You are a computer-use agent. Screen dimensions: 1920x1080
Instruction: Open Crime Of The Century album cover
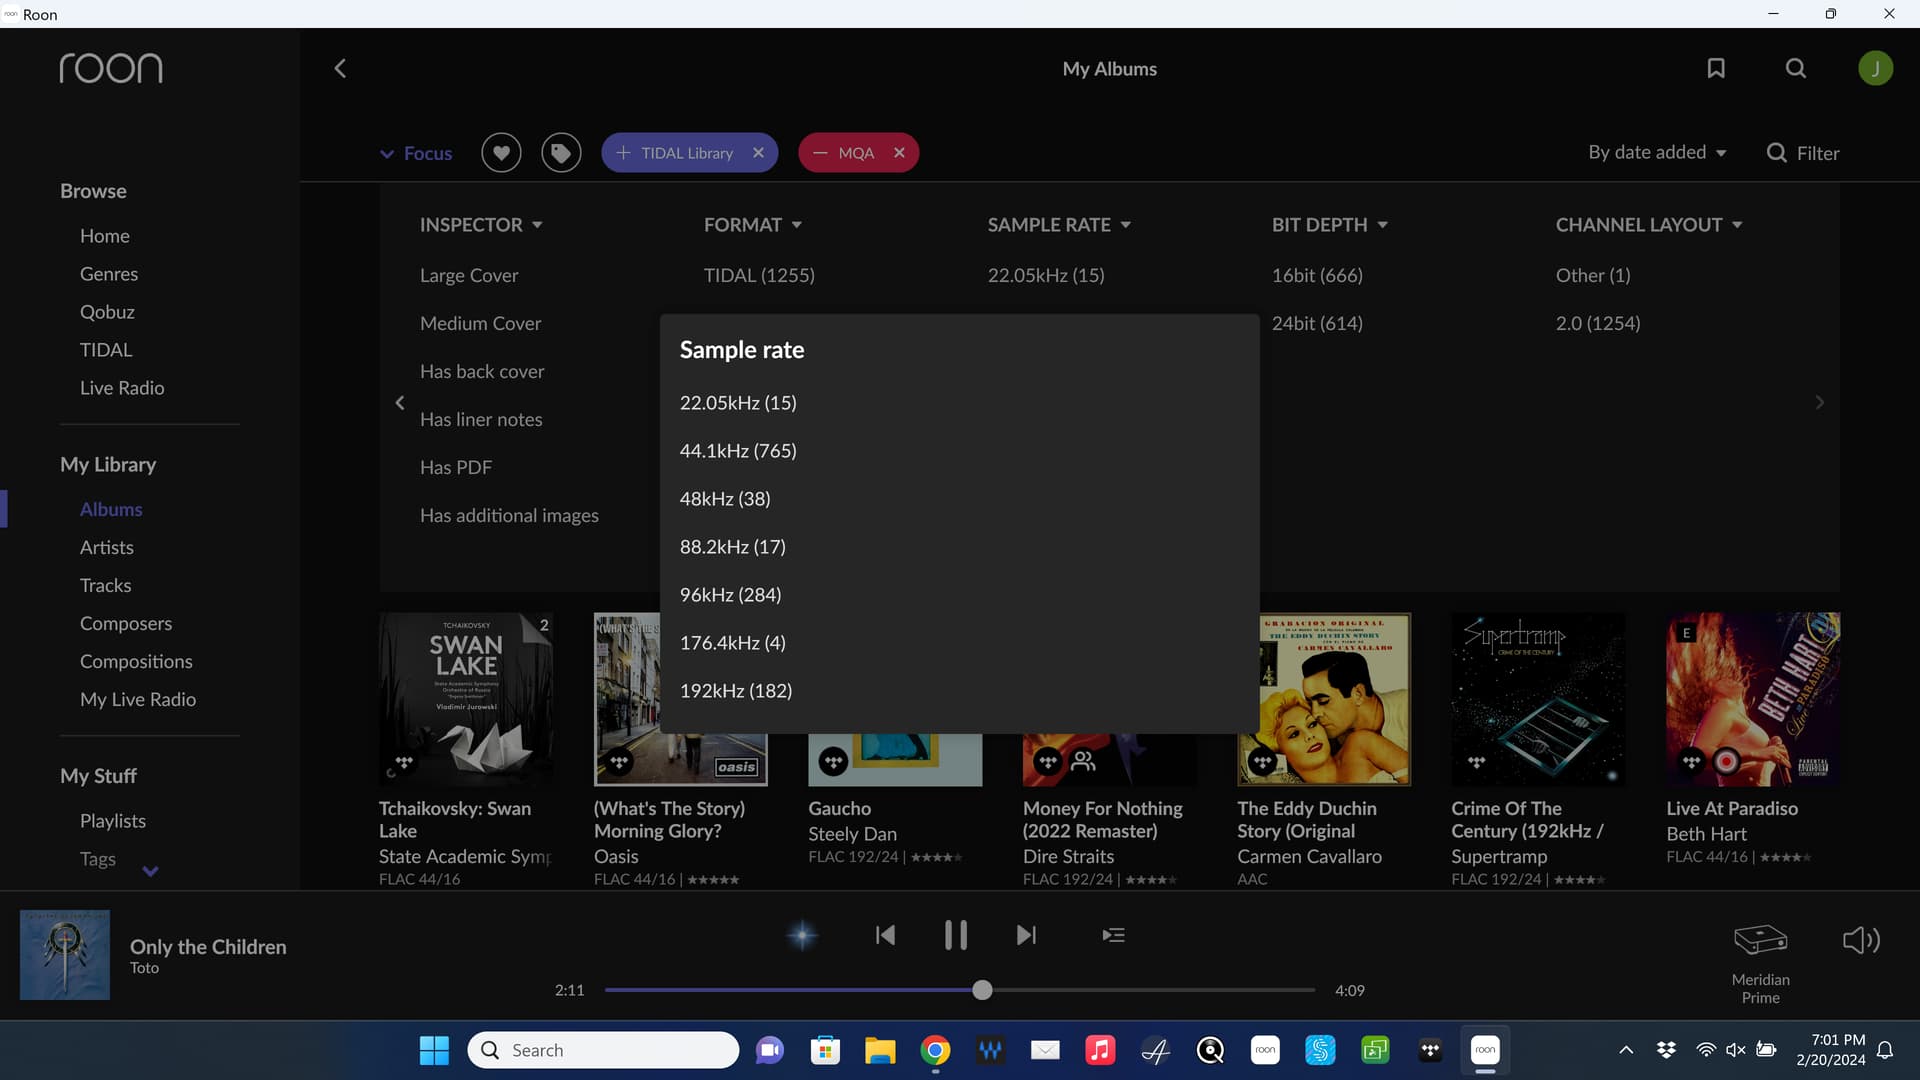click(1538, 699)
